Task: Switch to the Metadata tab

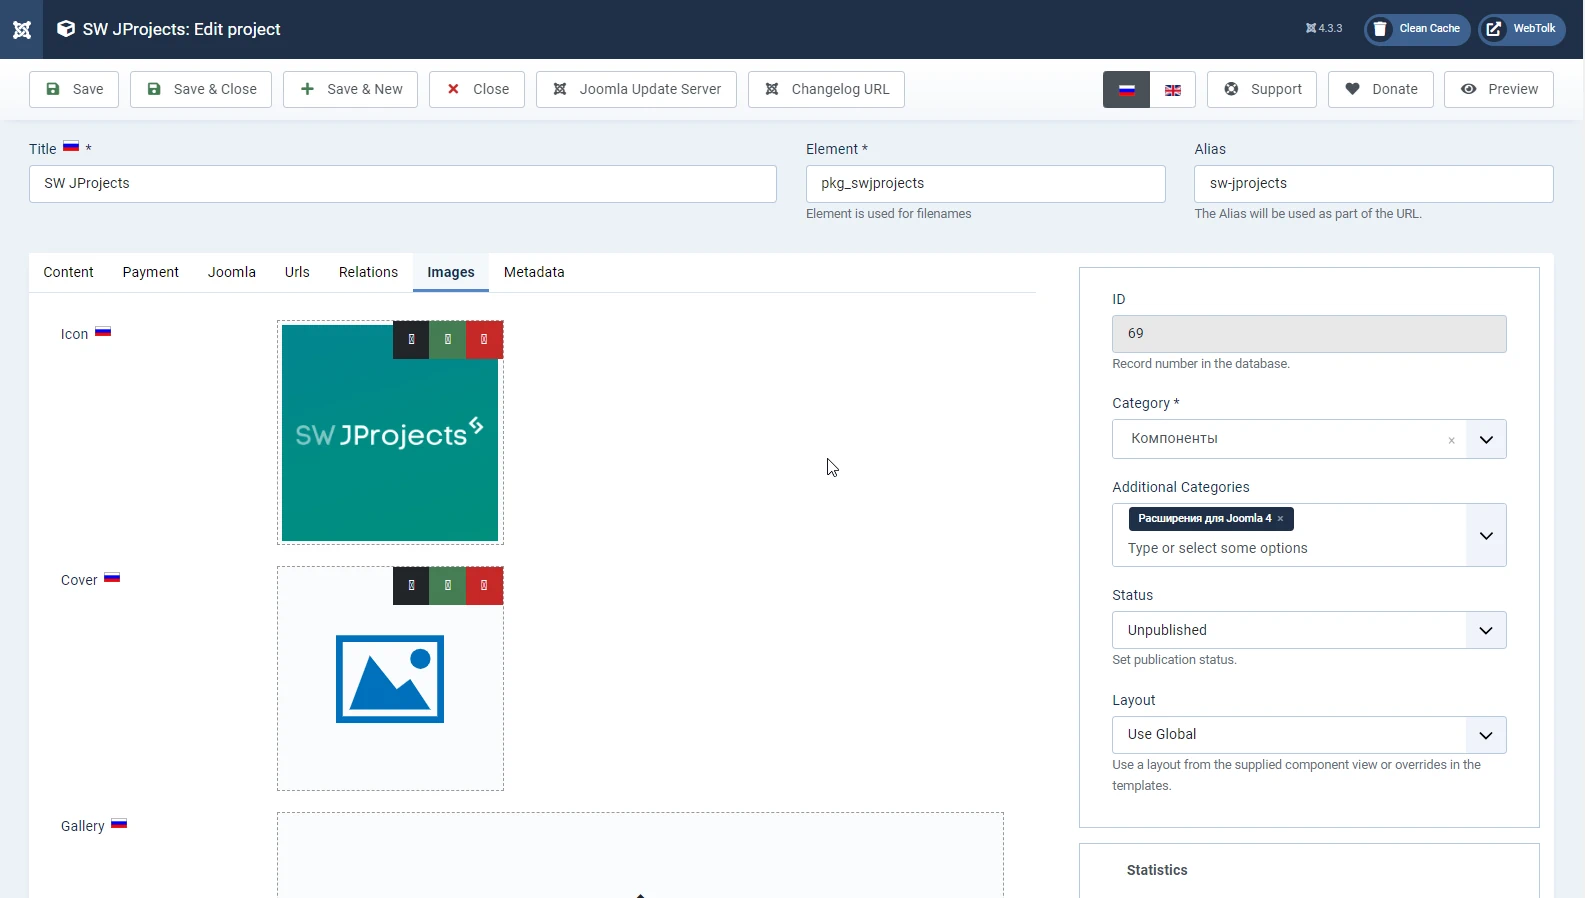Action: (534, 272)
